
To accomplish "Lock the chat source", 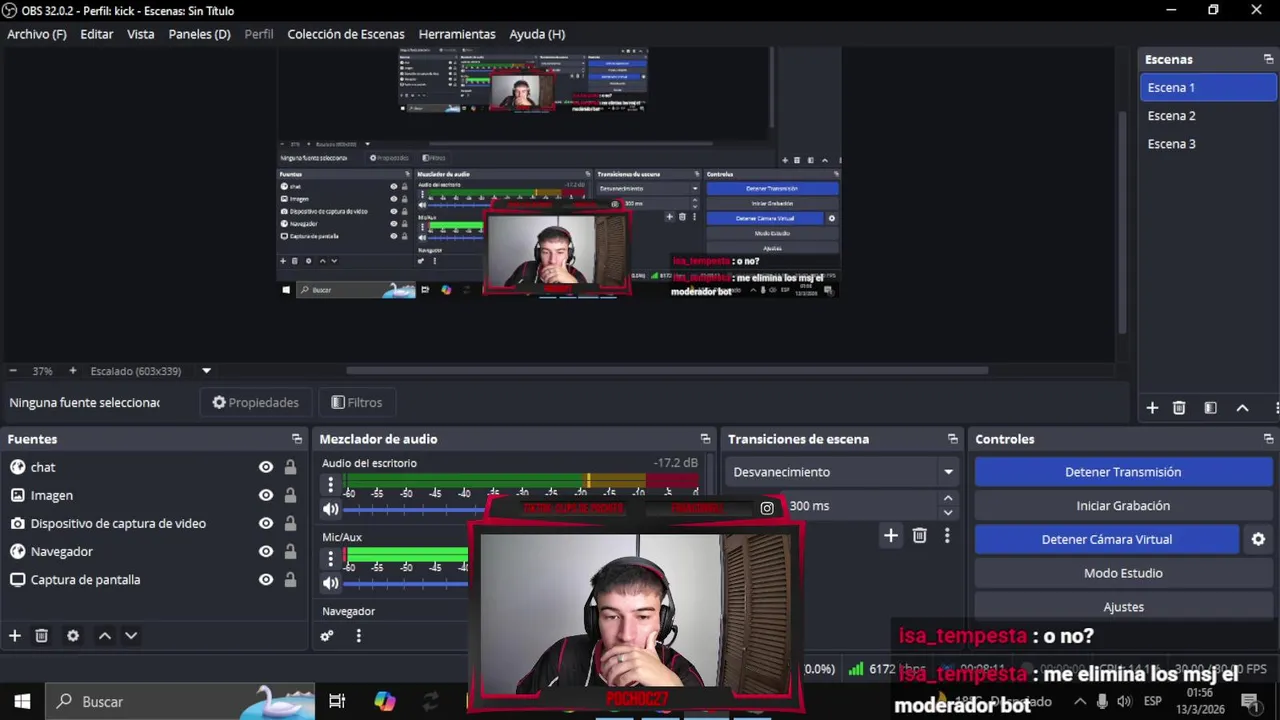I will (290, 467).
